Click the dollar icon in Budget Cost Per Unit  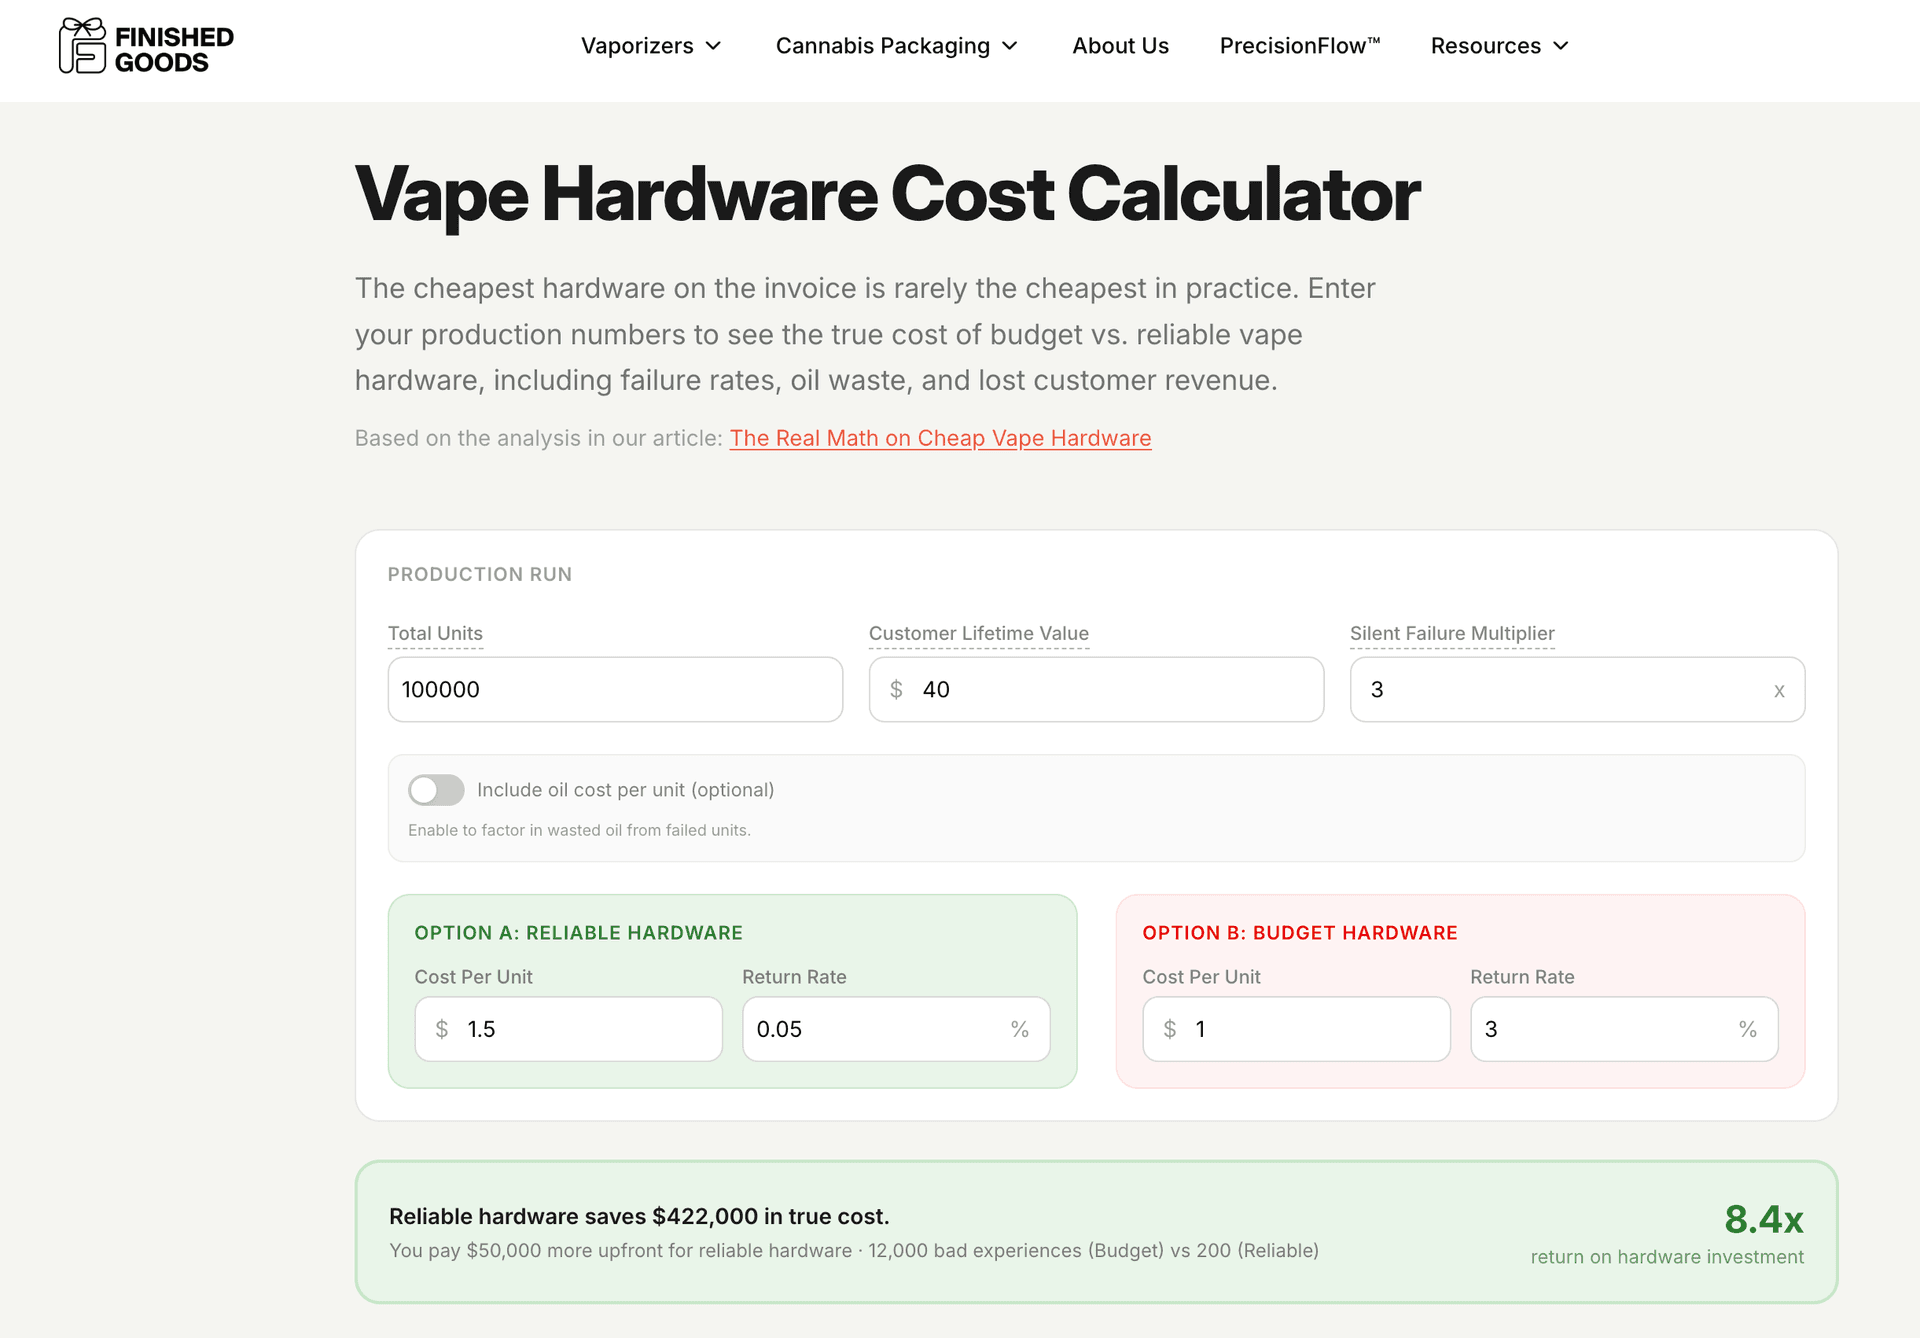(x=1169, y=1029)
